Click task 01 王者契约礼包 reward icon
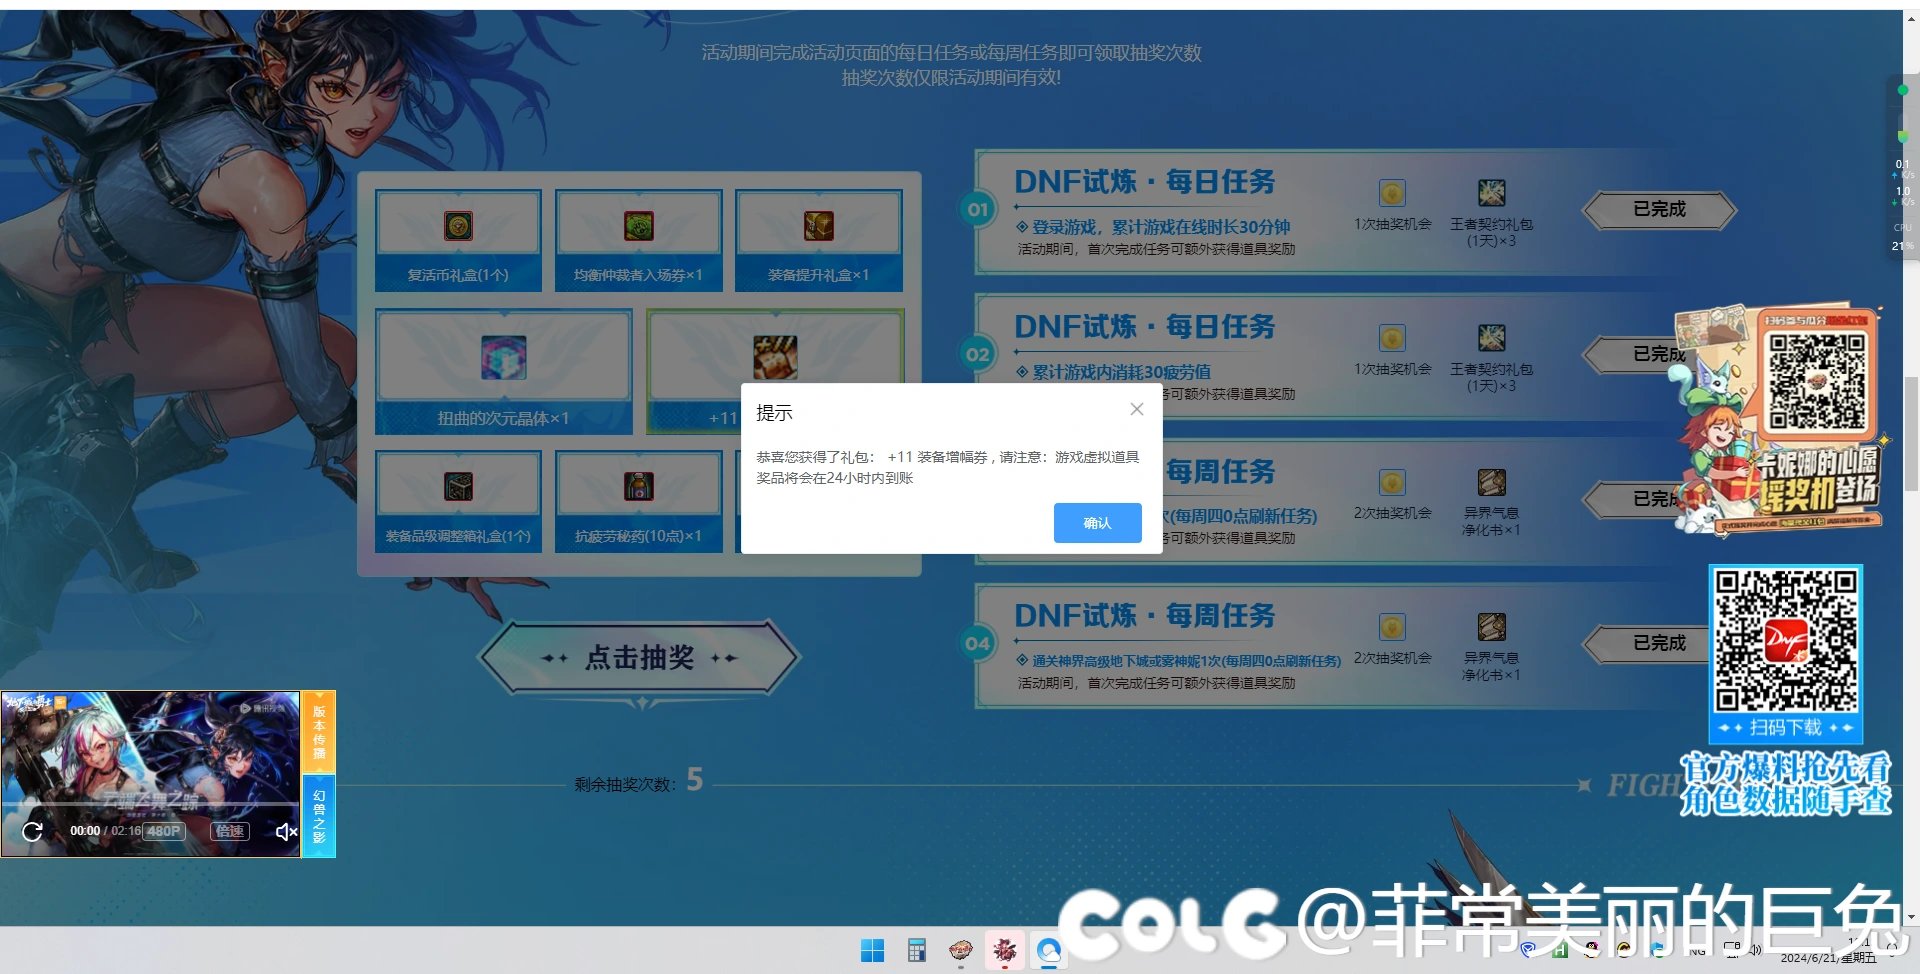The image size is (1920, 974). (x=1491, y=193)
